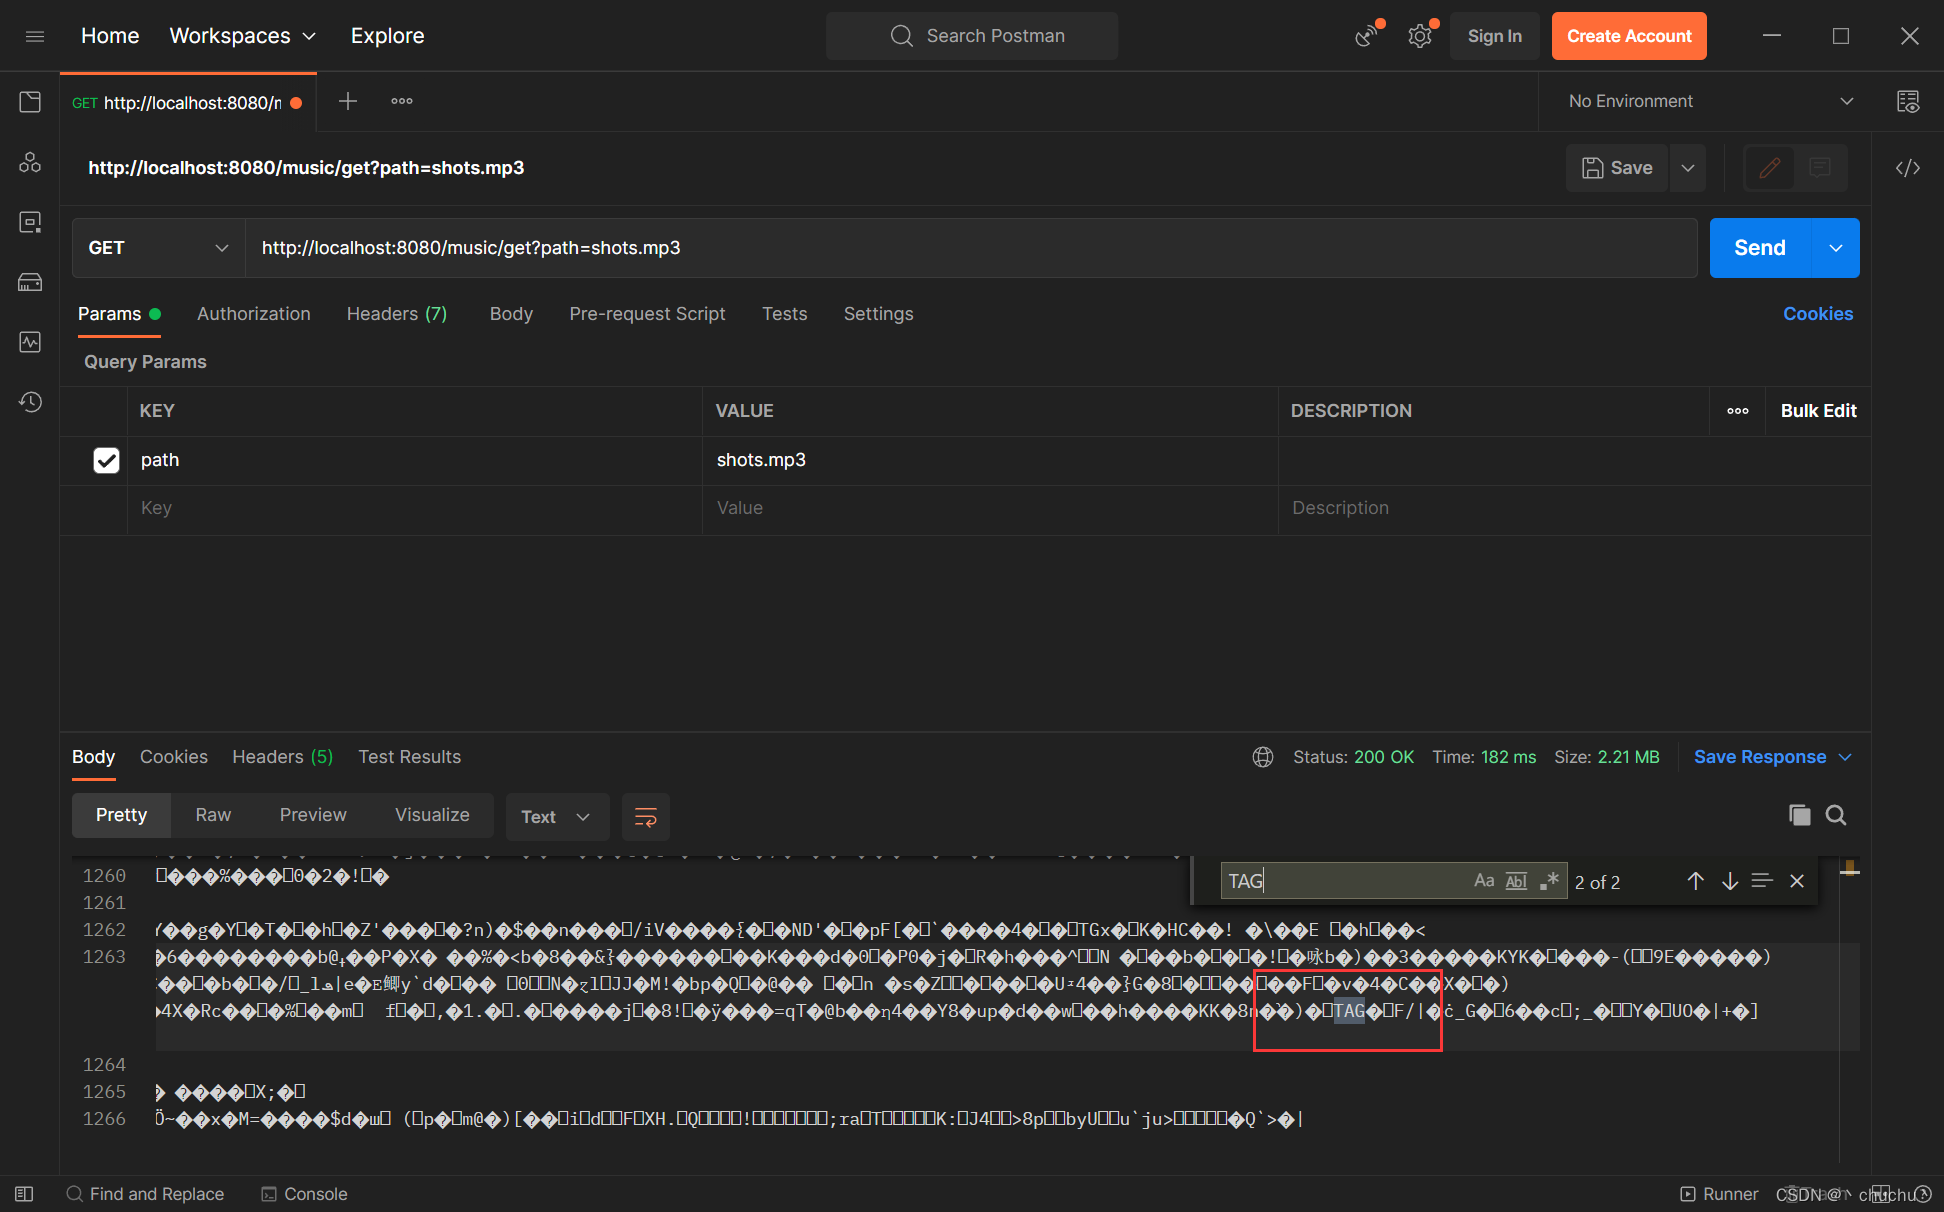Open the Collections sidebar icon
This screenshot has height=1212, width=1944.
(30, 102)
